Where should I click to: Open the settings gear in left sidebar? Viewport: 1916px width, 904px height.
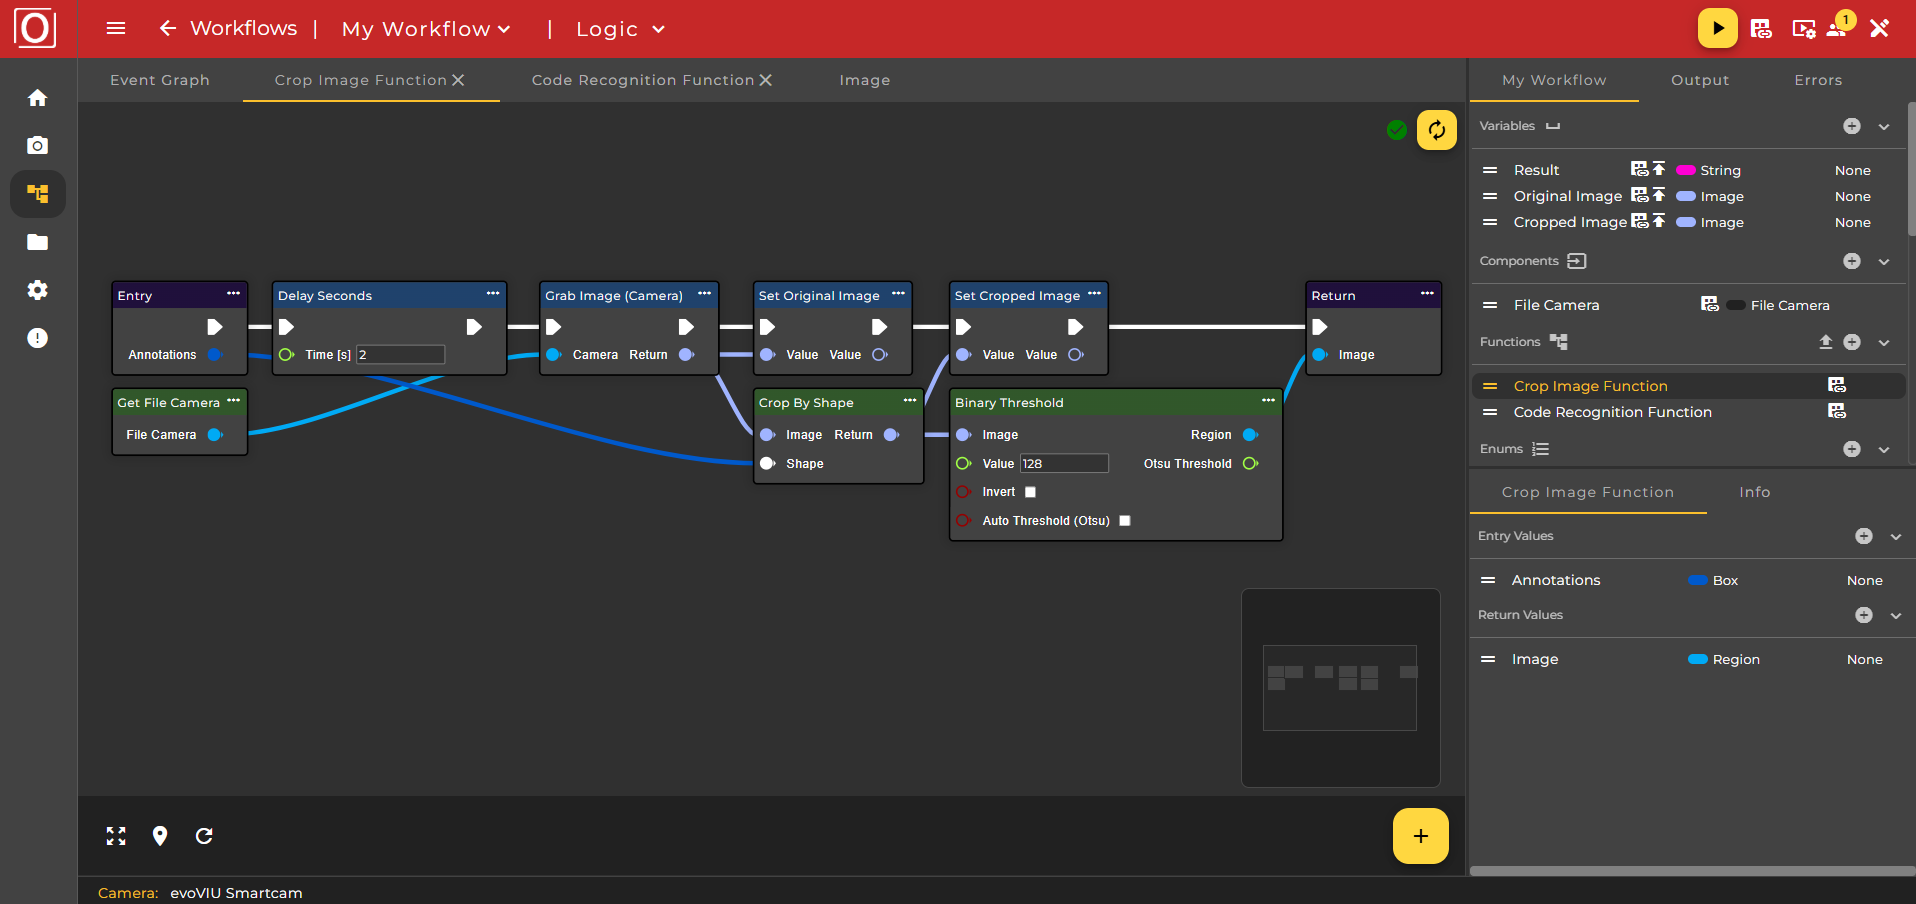[x=37, y=290]
